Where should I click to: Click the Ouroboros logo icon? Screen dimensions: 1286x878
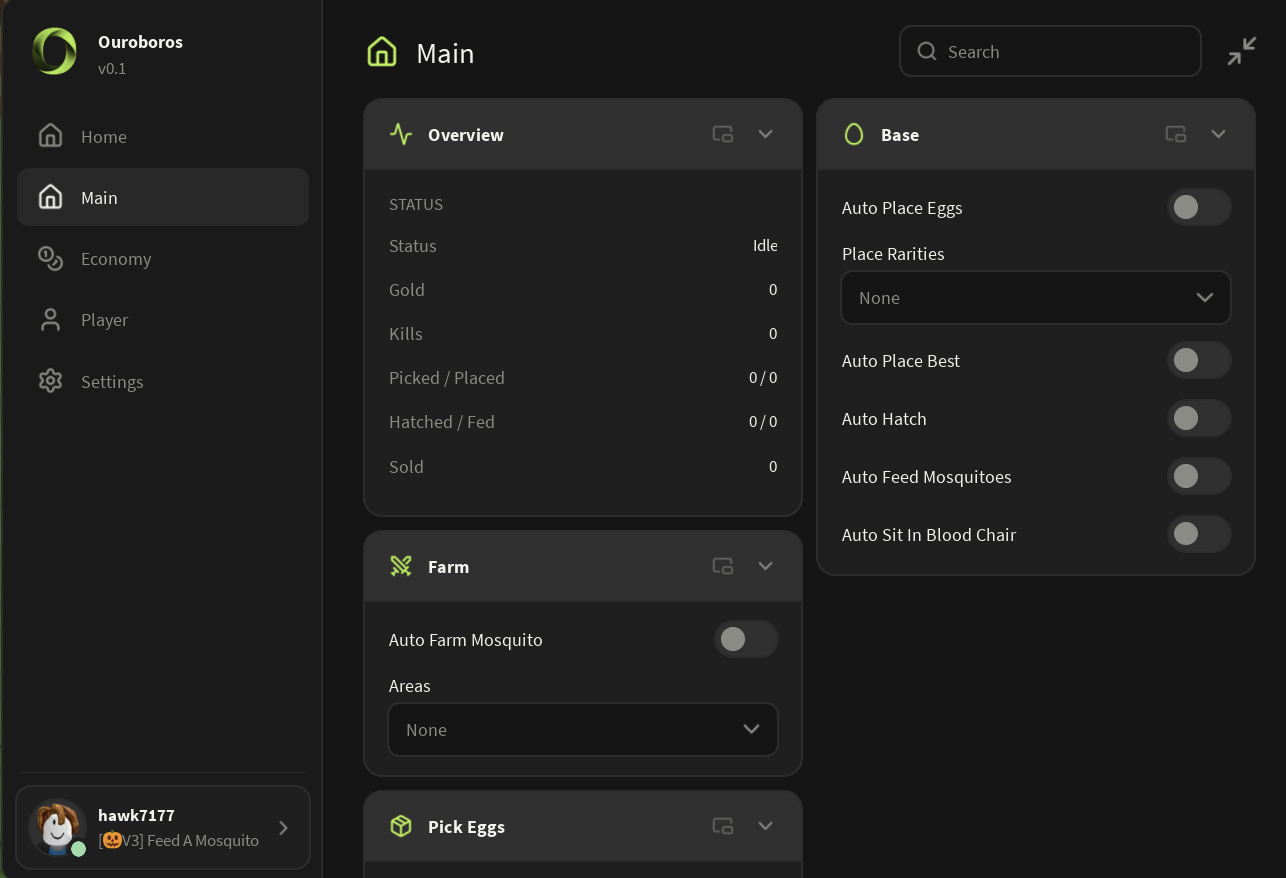[x=54, y=51]
